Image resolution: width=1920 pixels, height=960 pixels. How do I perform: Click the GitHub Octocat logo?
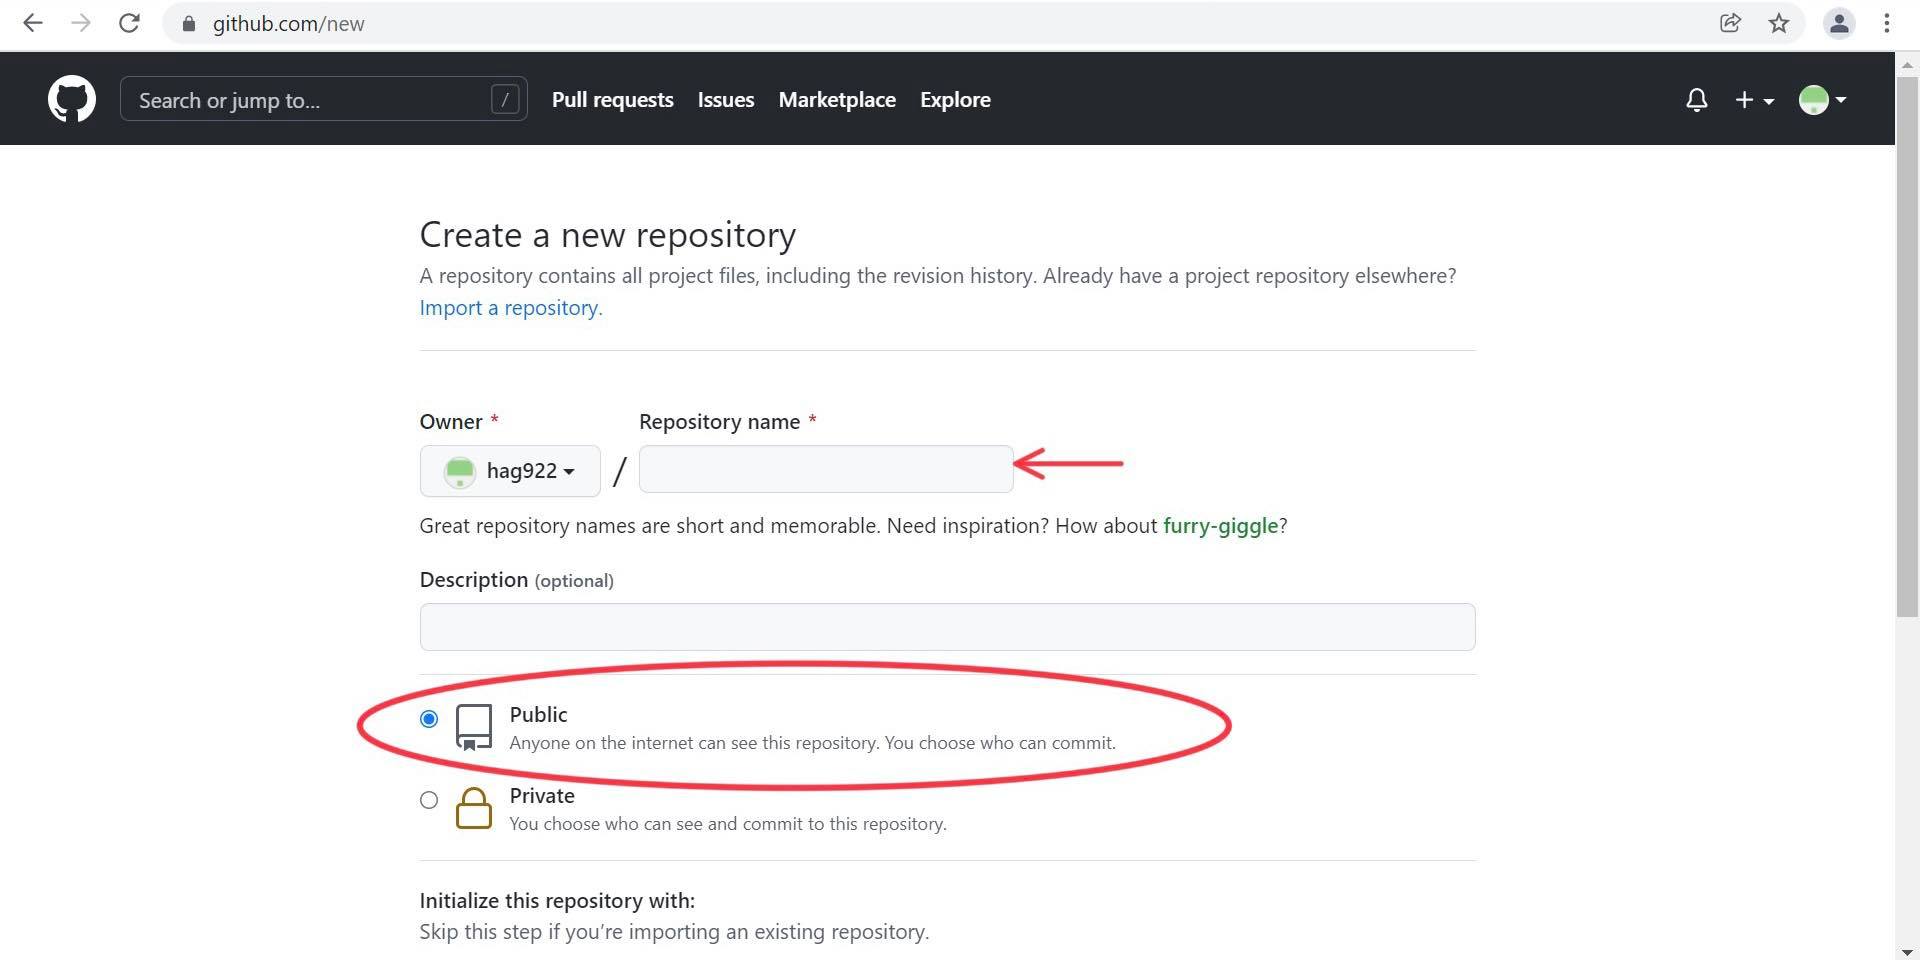72,99
